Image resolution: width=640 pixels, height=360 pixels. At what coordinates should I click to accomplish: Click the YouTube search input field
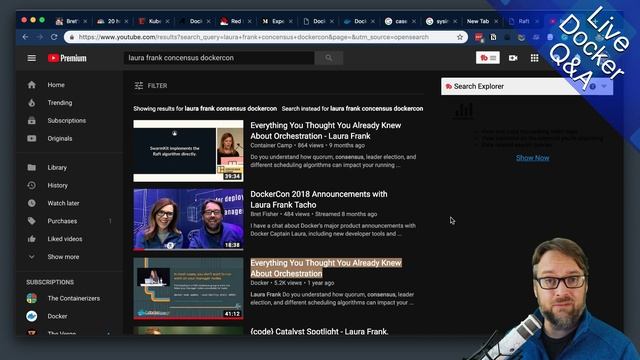click(x=219, y=58)
